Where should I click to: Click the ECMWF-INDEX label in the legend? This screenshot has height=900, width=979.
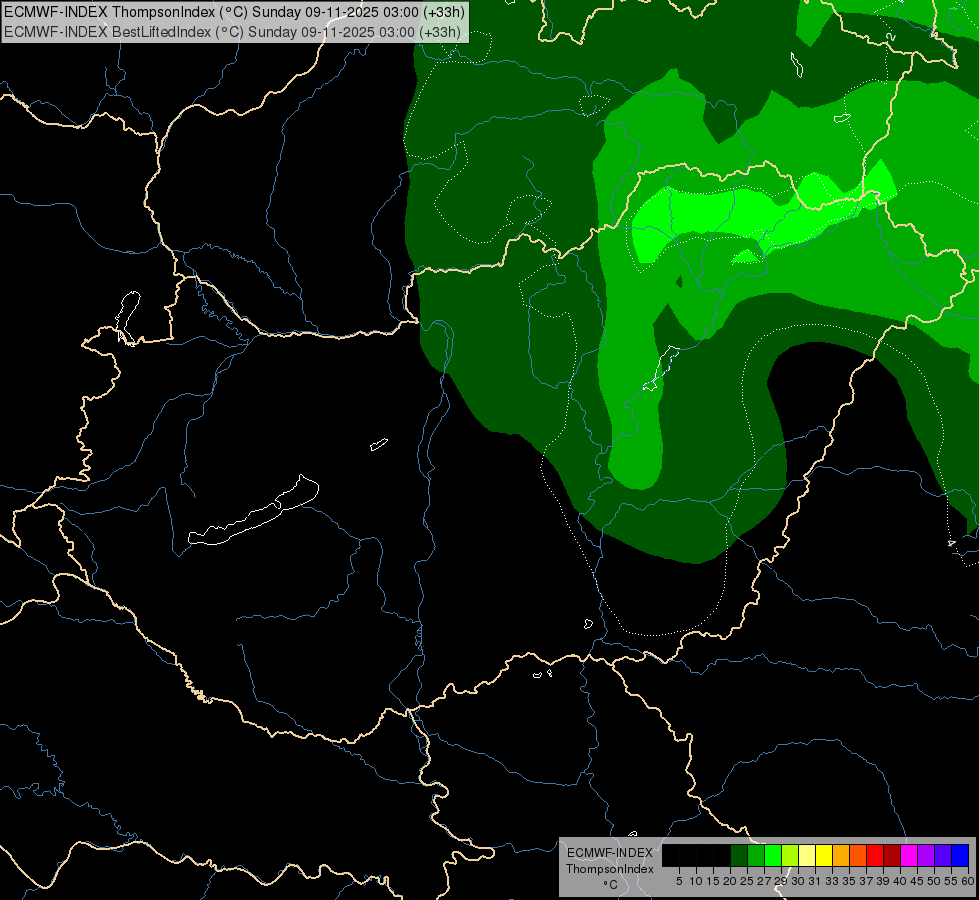(610, 853)
